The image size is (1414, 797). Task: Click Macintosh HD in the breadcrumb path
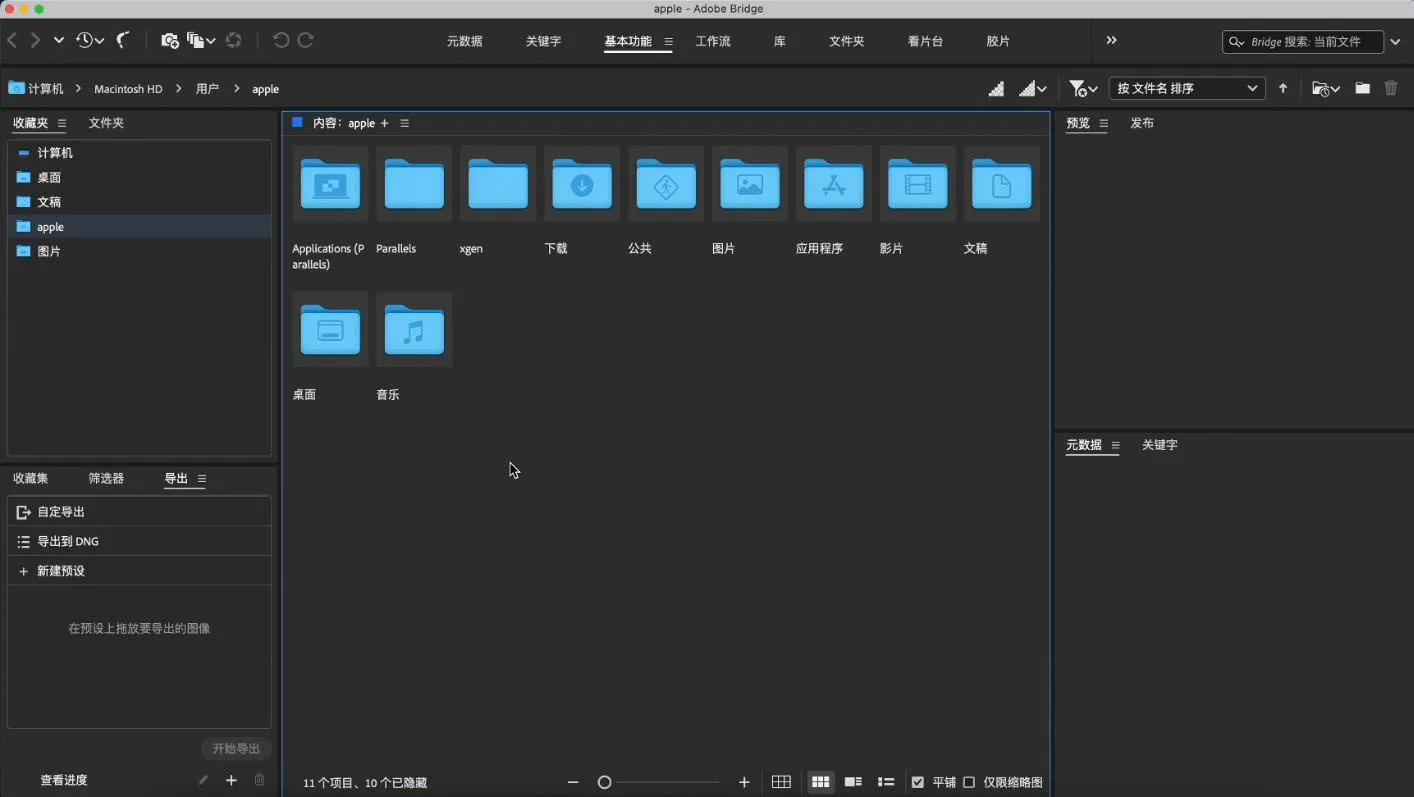point(128,89)
